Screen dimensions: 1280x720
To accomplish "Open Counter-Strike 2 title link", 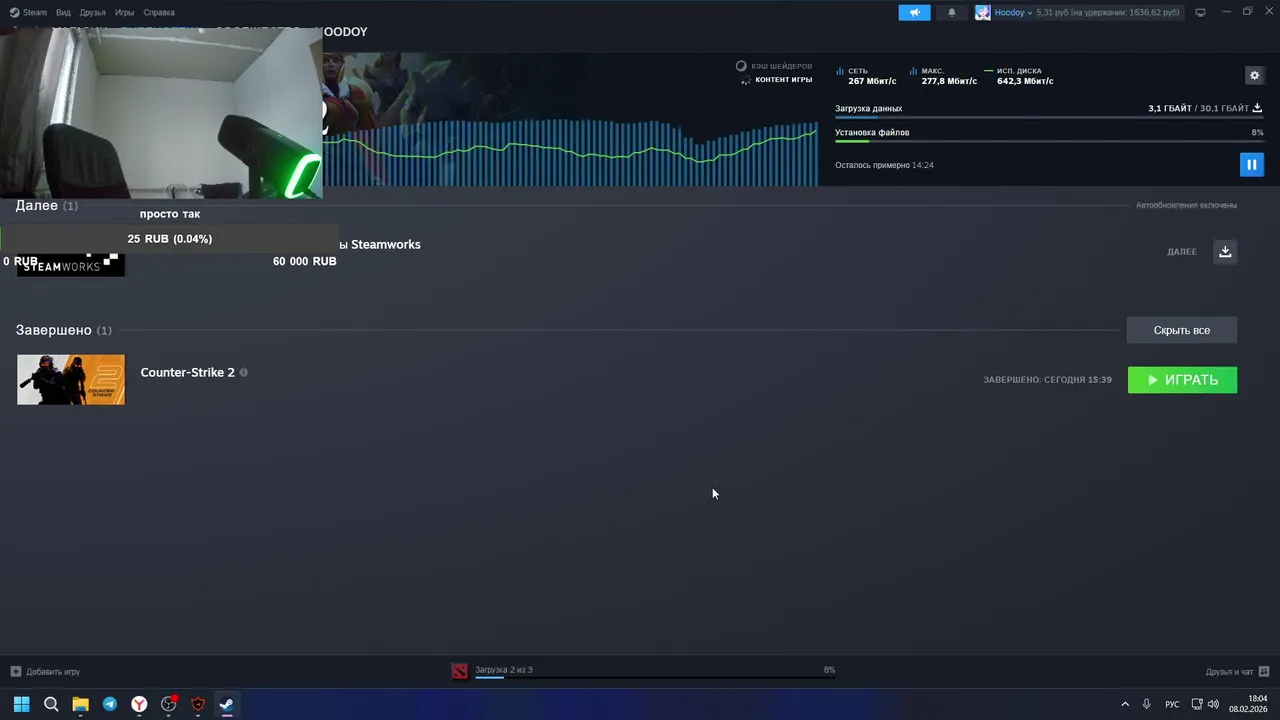I will (188, 372).
